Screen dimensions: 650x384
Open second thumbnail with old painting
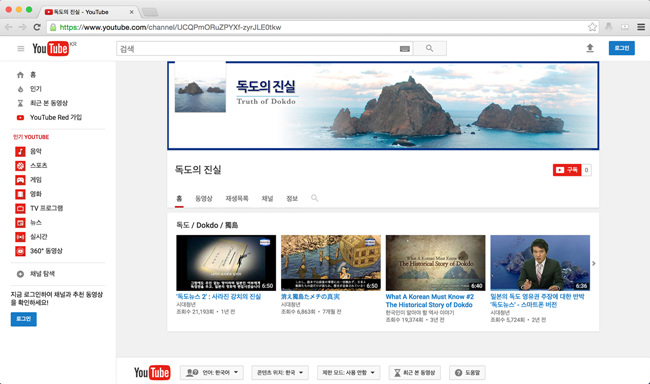click(331, 263)
